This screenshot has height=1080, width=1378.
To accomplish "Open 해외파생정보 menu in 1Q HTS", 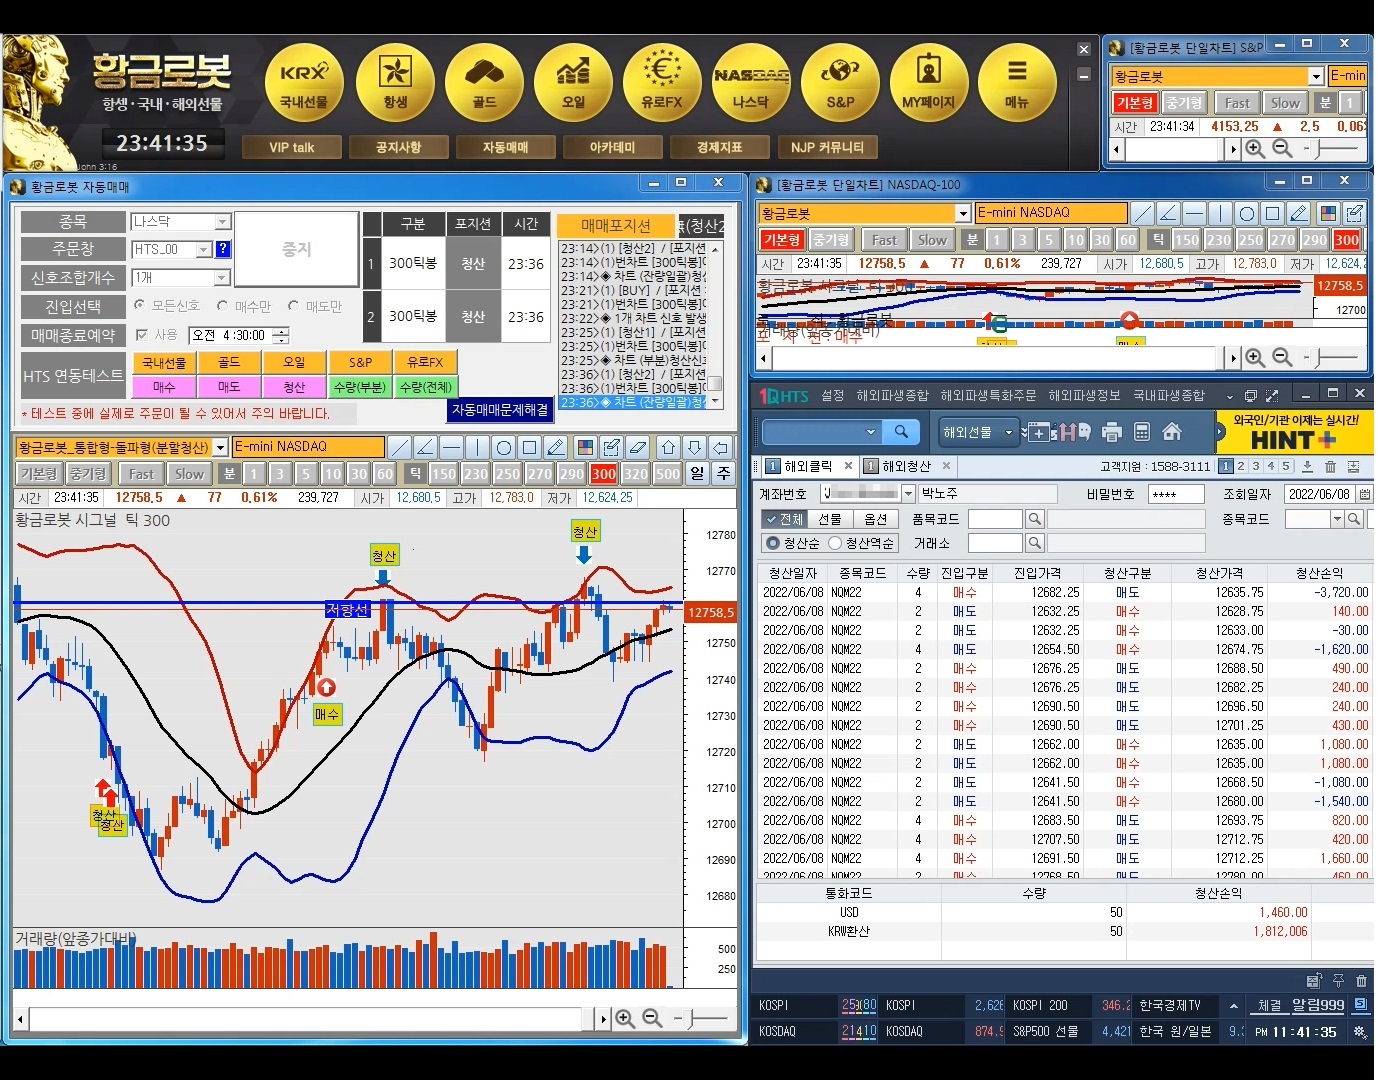I will 1084,396.
